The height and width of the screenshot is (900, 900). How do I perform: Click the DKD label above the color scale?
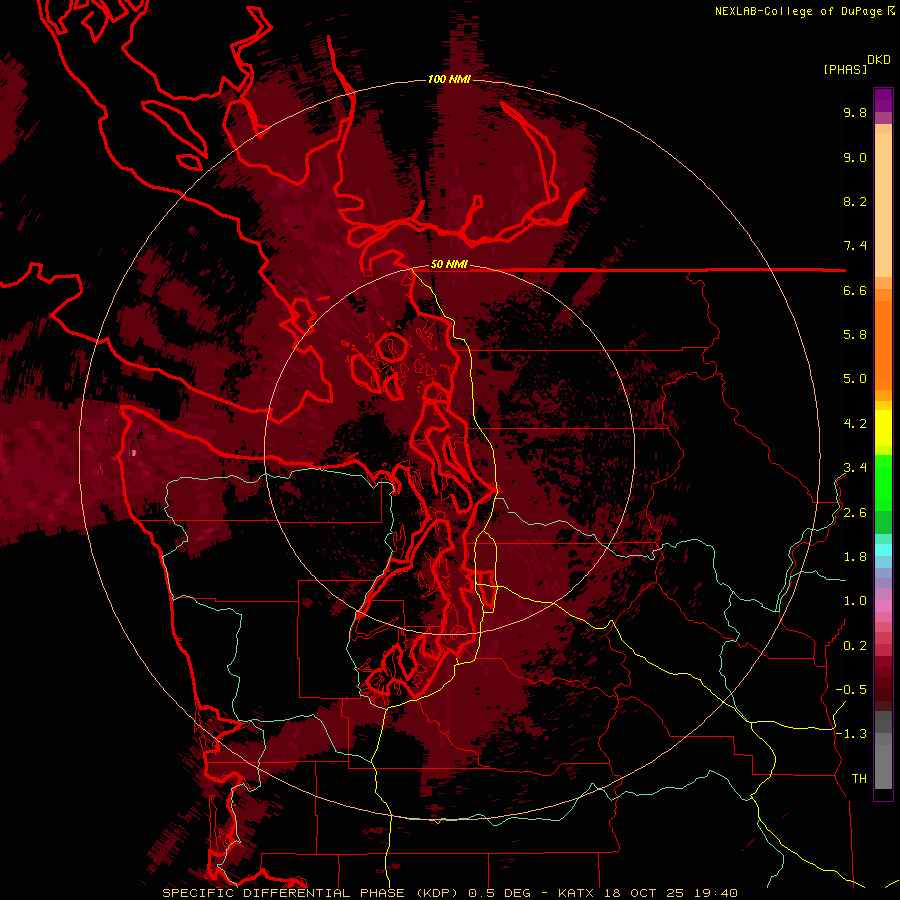[x=879, y=60]
